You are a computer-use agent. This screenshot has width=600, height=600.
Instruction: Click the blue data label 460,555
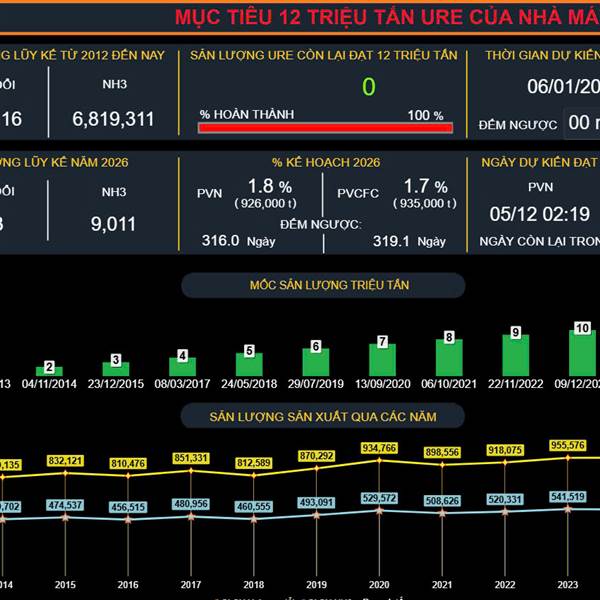click(x=254, y=507)
